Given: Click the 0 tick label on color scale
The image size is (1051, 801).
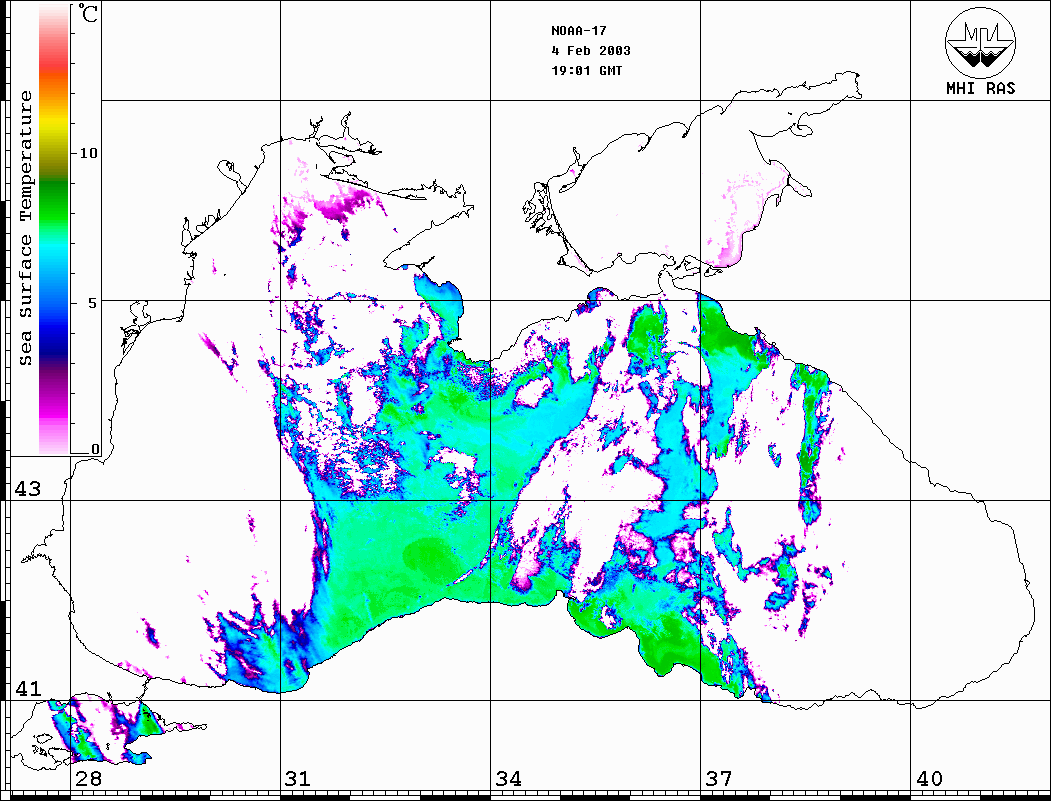Looking at the screenshot, I should click(x=95, y=449).
